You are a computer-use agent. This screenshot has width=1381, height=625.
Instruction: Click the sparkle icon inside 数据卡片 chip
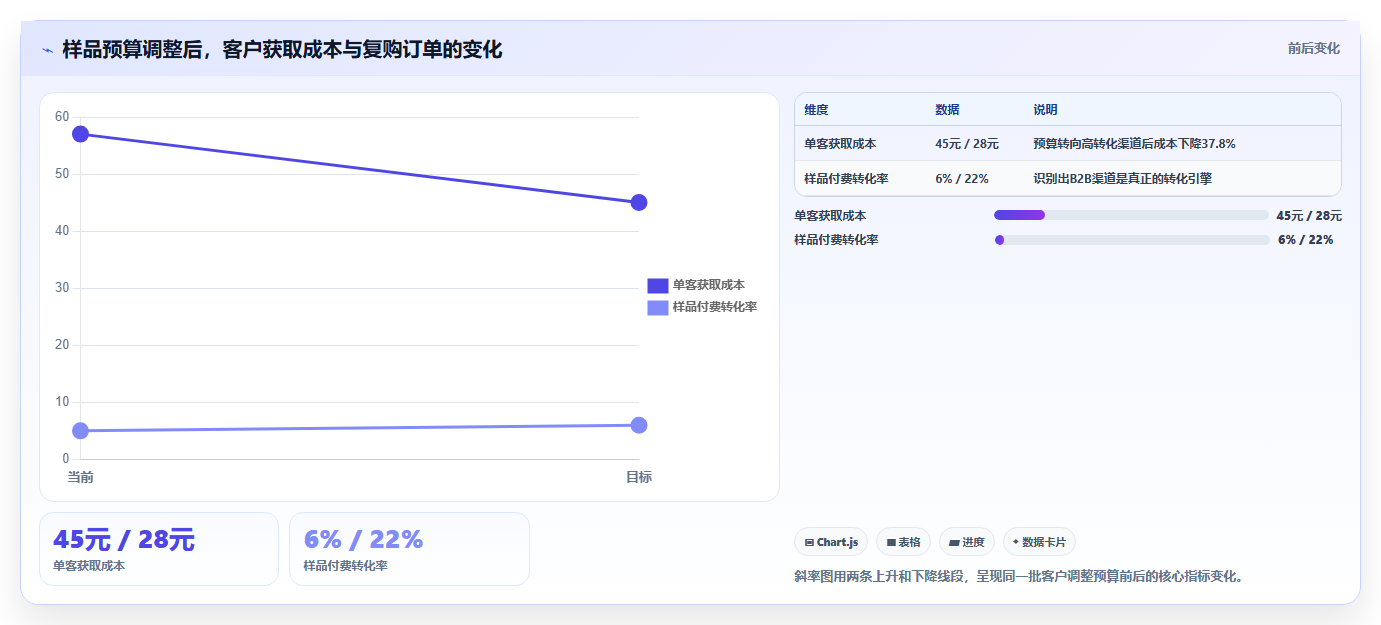(1016, 542)
